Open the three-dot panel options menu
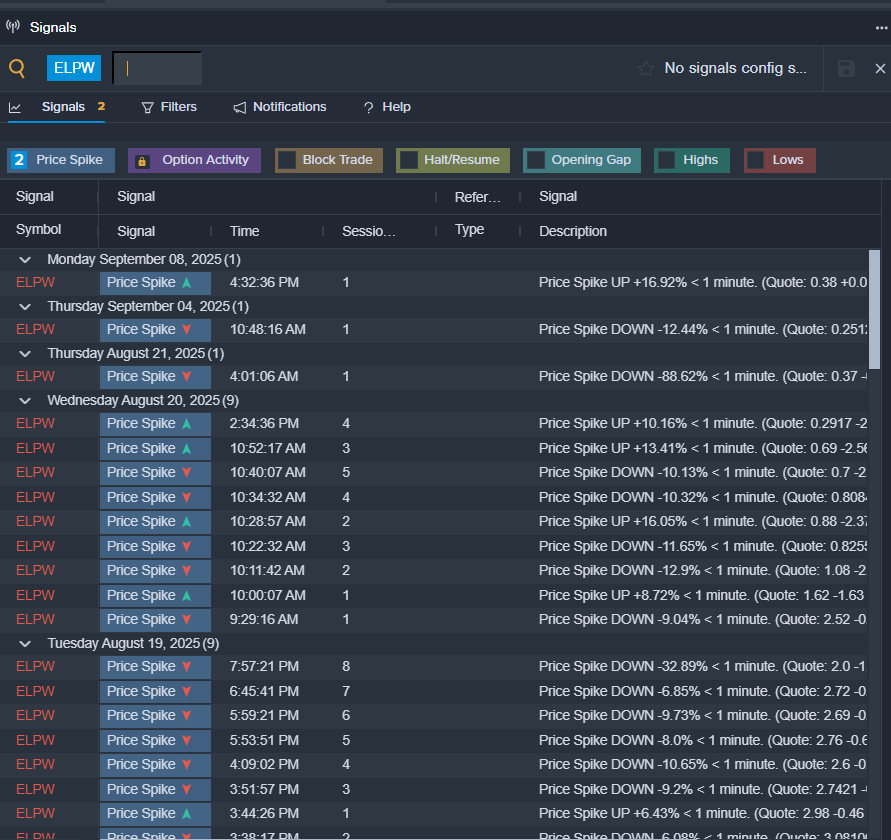The image size is (891, 840). tap(880, 27)
